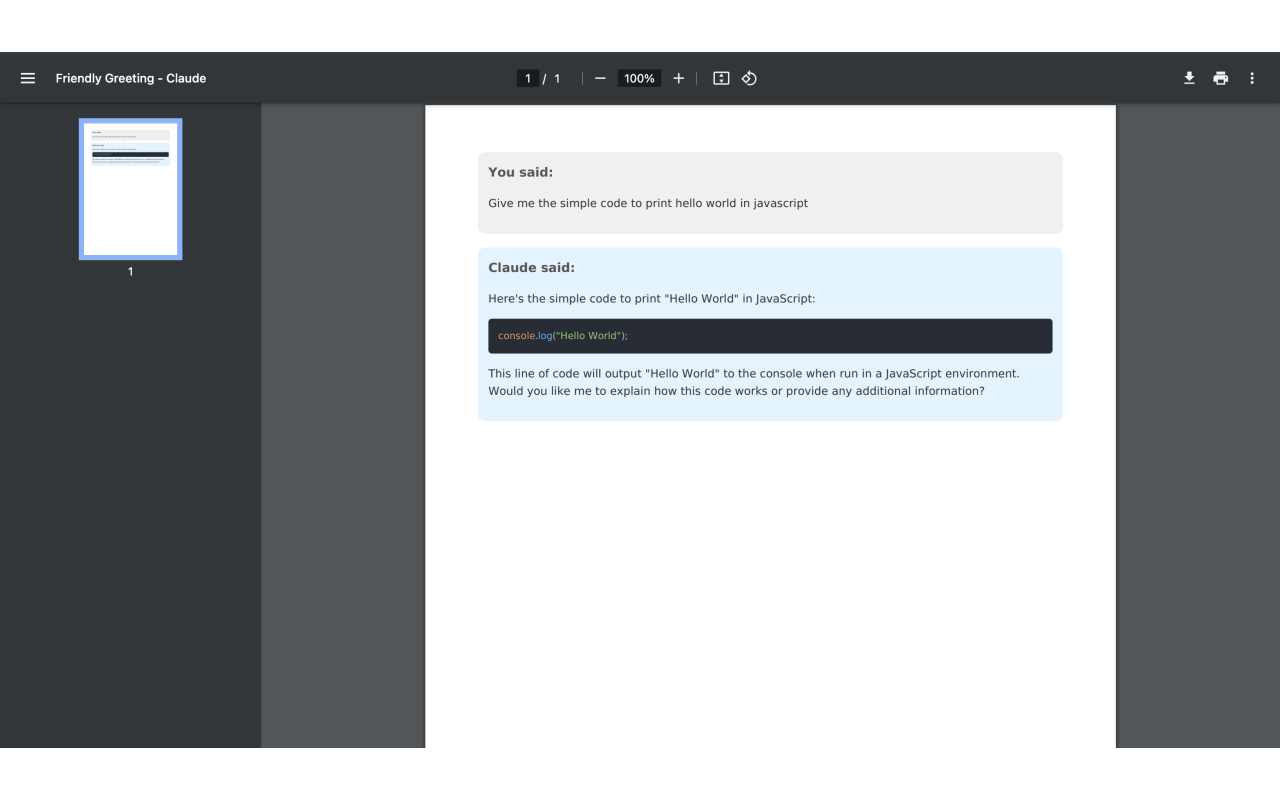The width and height of the screenshot is (1280, 800).
Task: Click the document title 'Friendly Greeting - Claude'
Action: pyautogui.click(x=131, y=78)
